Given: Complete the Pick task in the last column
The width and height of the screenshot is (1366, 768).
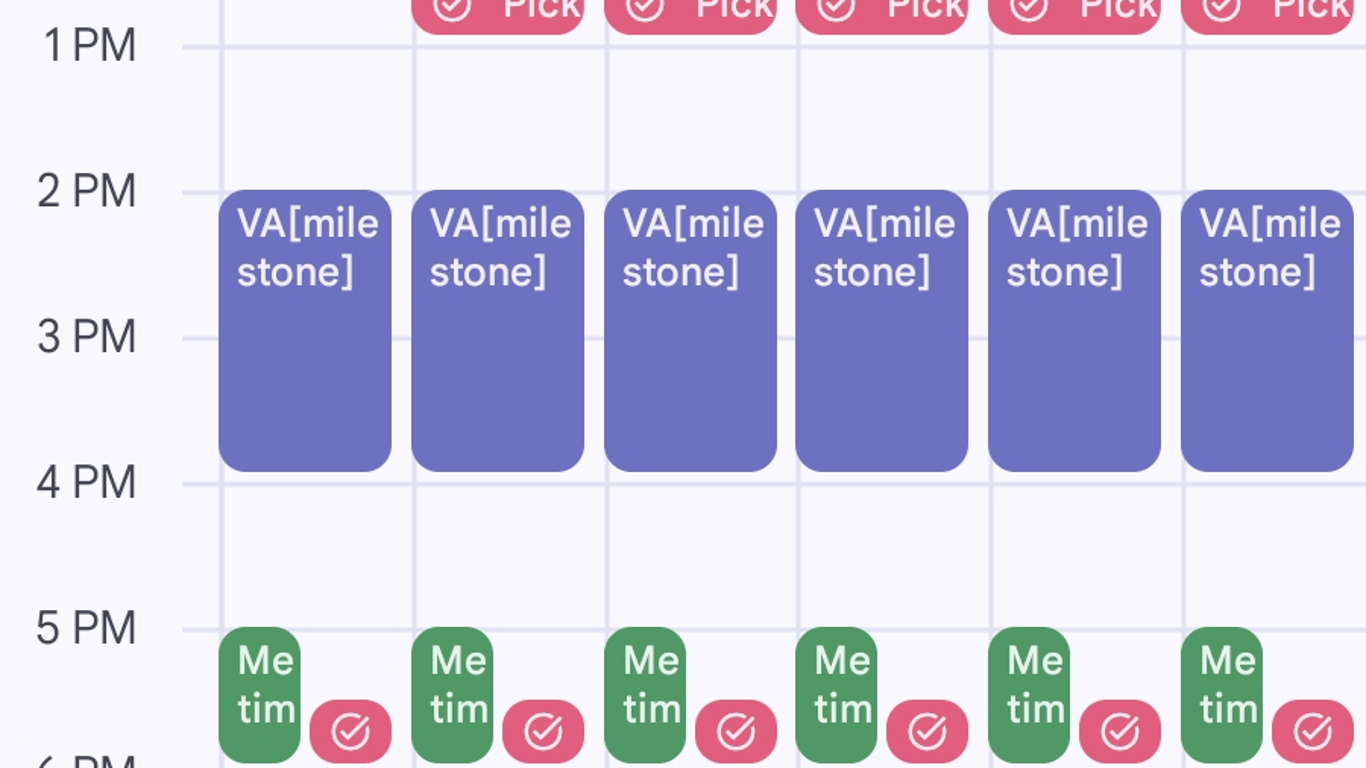Looking at the screenshot, I should click(x=1221, y=8).
